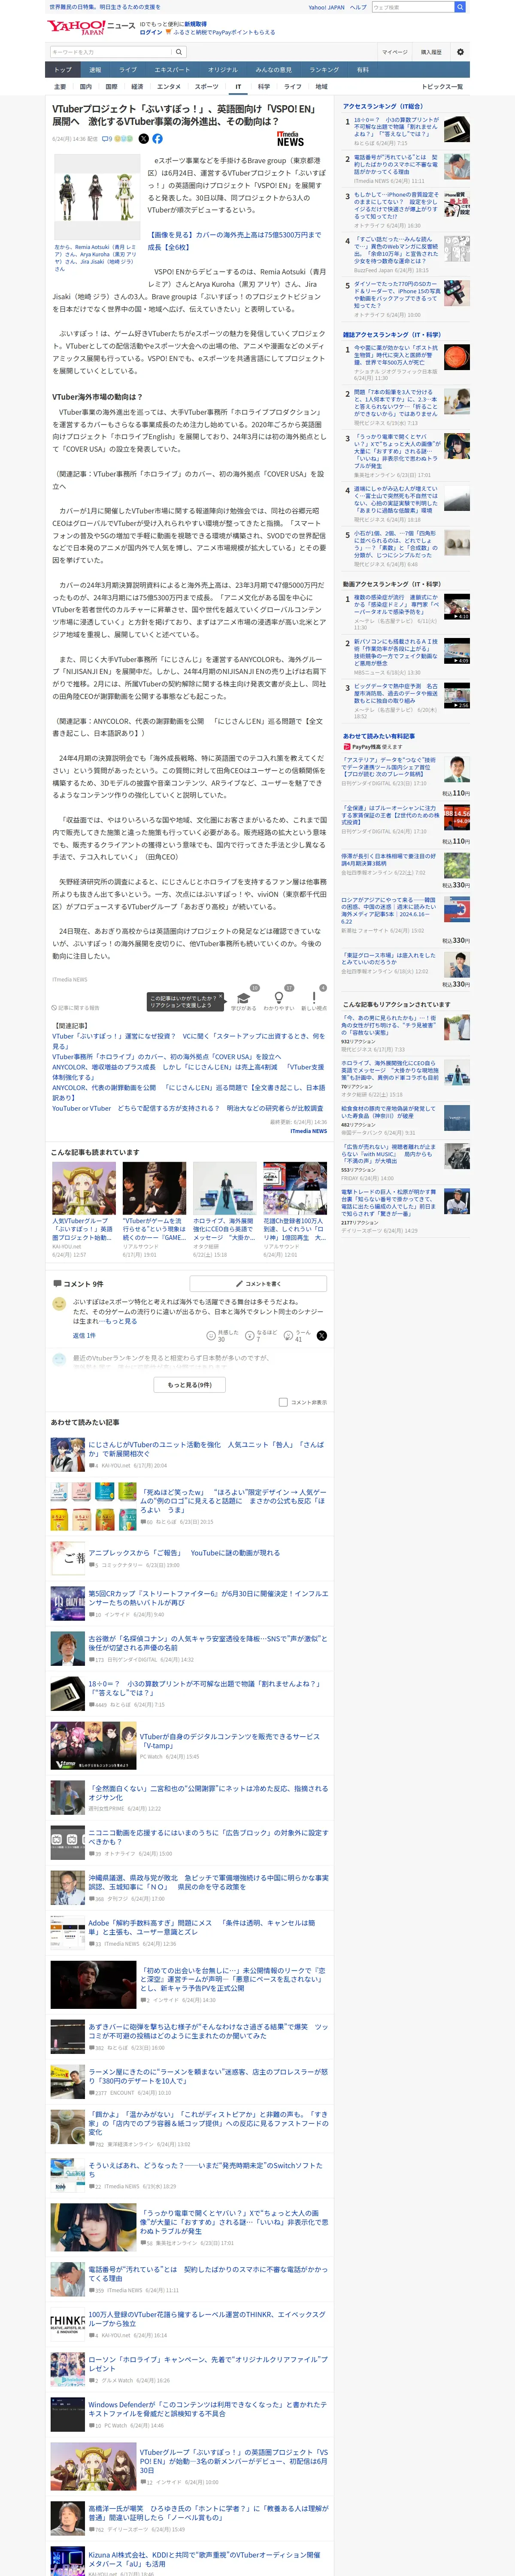This screenshot has width=515, height=2576.
Task: Open the ヘルプ link at top
Action: click(358, 7)
